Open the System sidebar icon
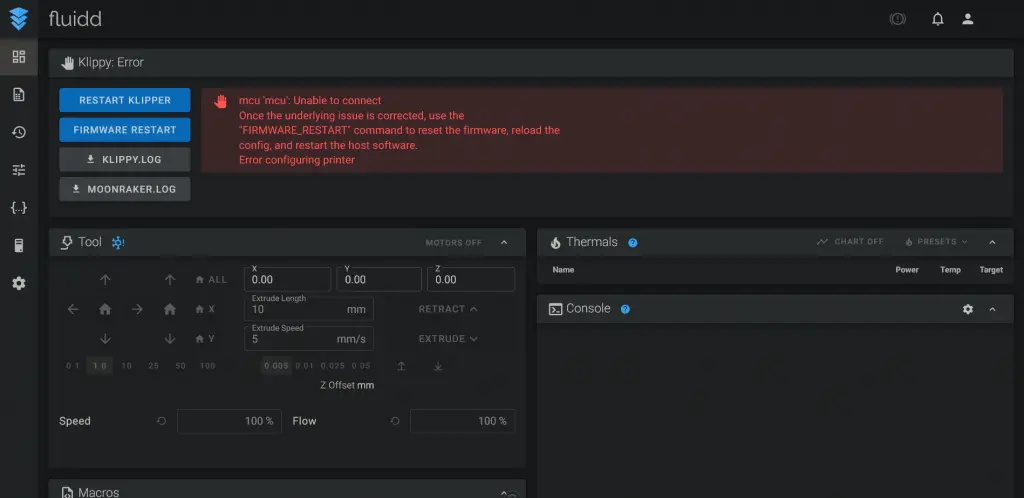This screenshot has width=1024, height=498. click(x=19, y=246)
